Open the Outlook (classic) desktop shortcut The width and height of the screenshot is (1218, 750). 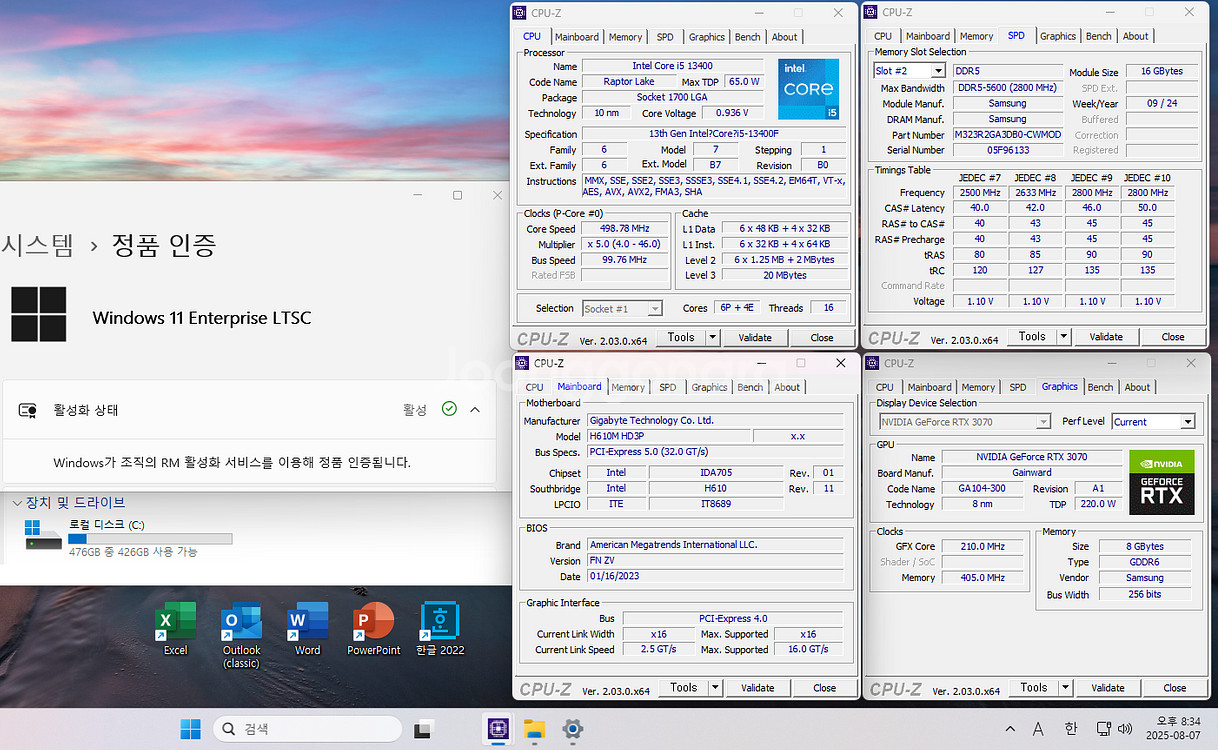(x=241, y=635)
